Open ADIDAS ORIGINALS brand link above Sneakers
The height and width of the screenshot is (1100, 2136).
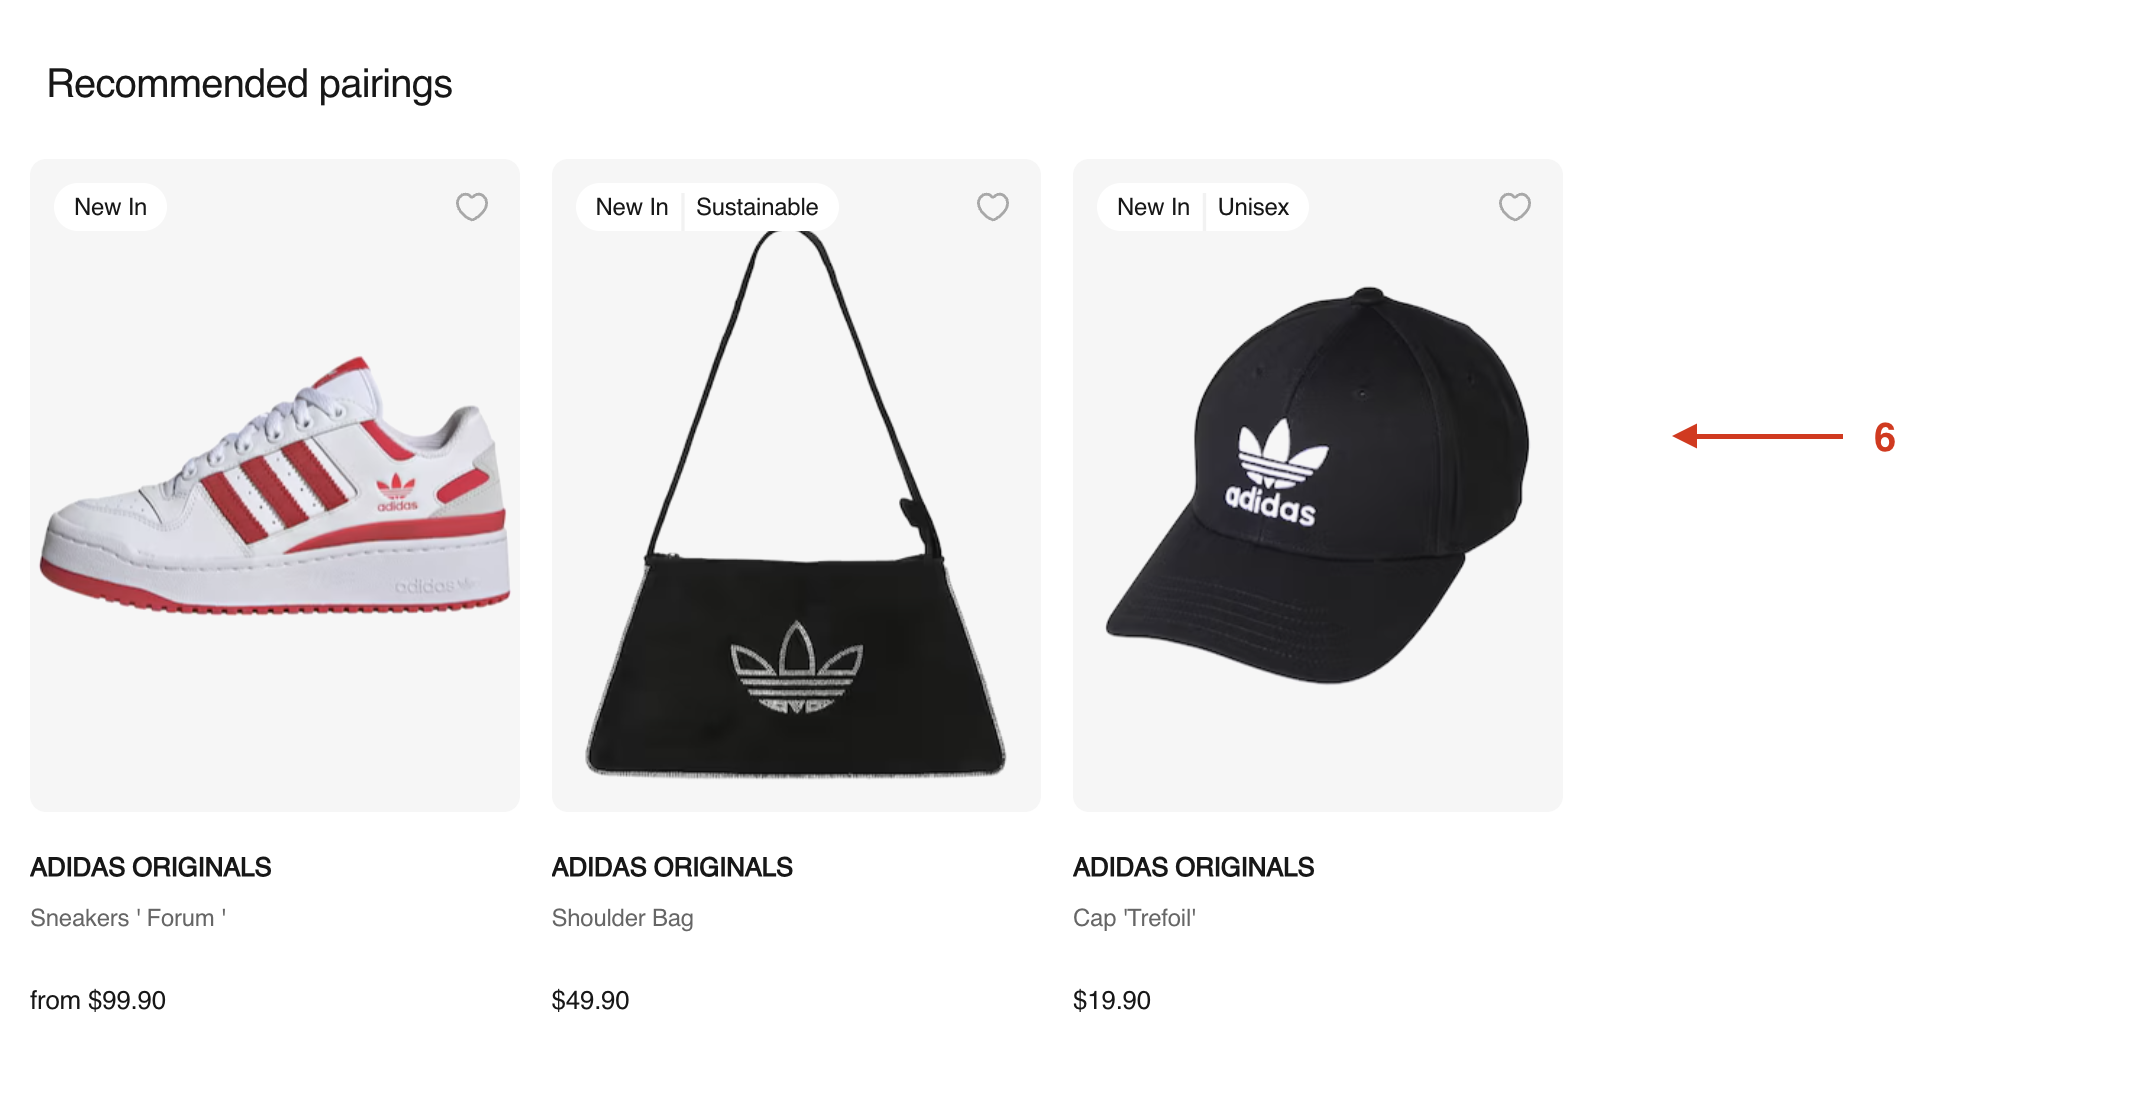tap(151, 867)
